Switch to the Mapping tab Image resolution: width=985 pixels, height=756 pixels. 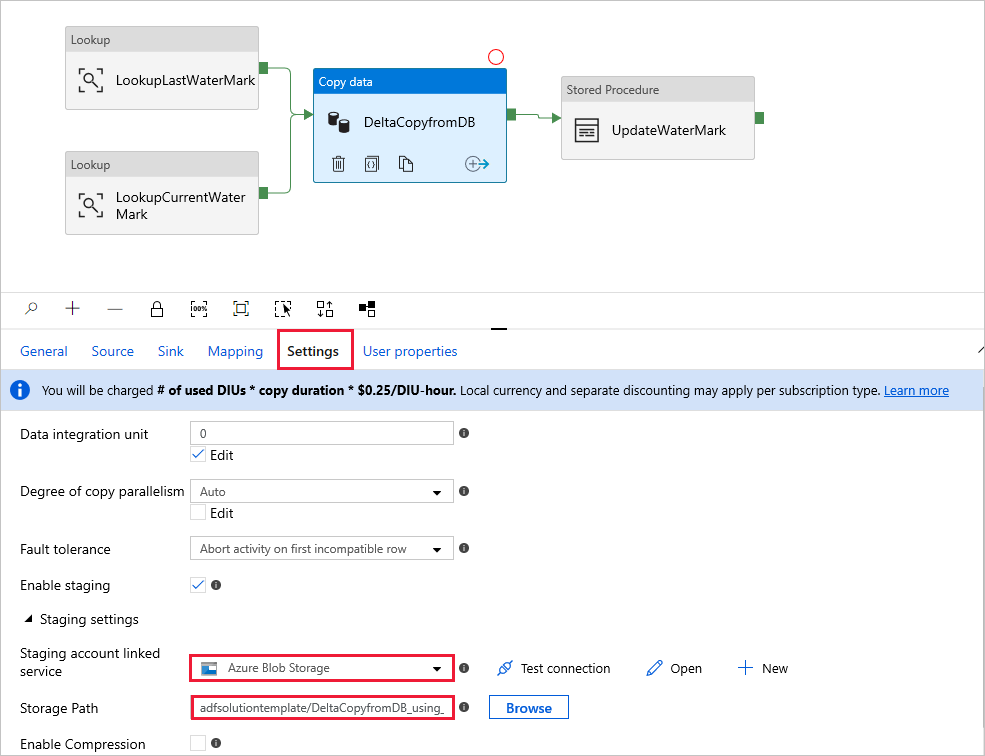[235, 351]
